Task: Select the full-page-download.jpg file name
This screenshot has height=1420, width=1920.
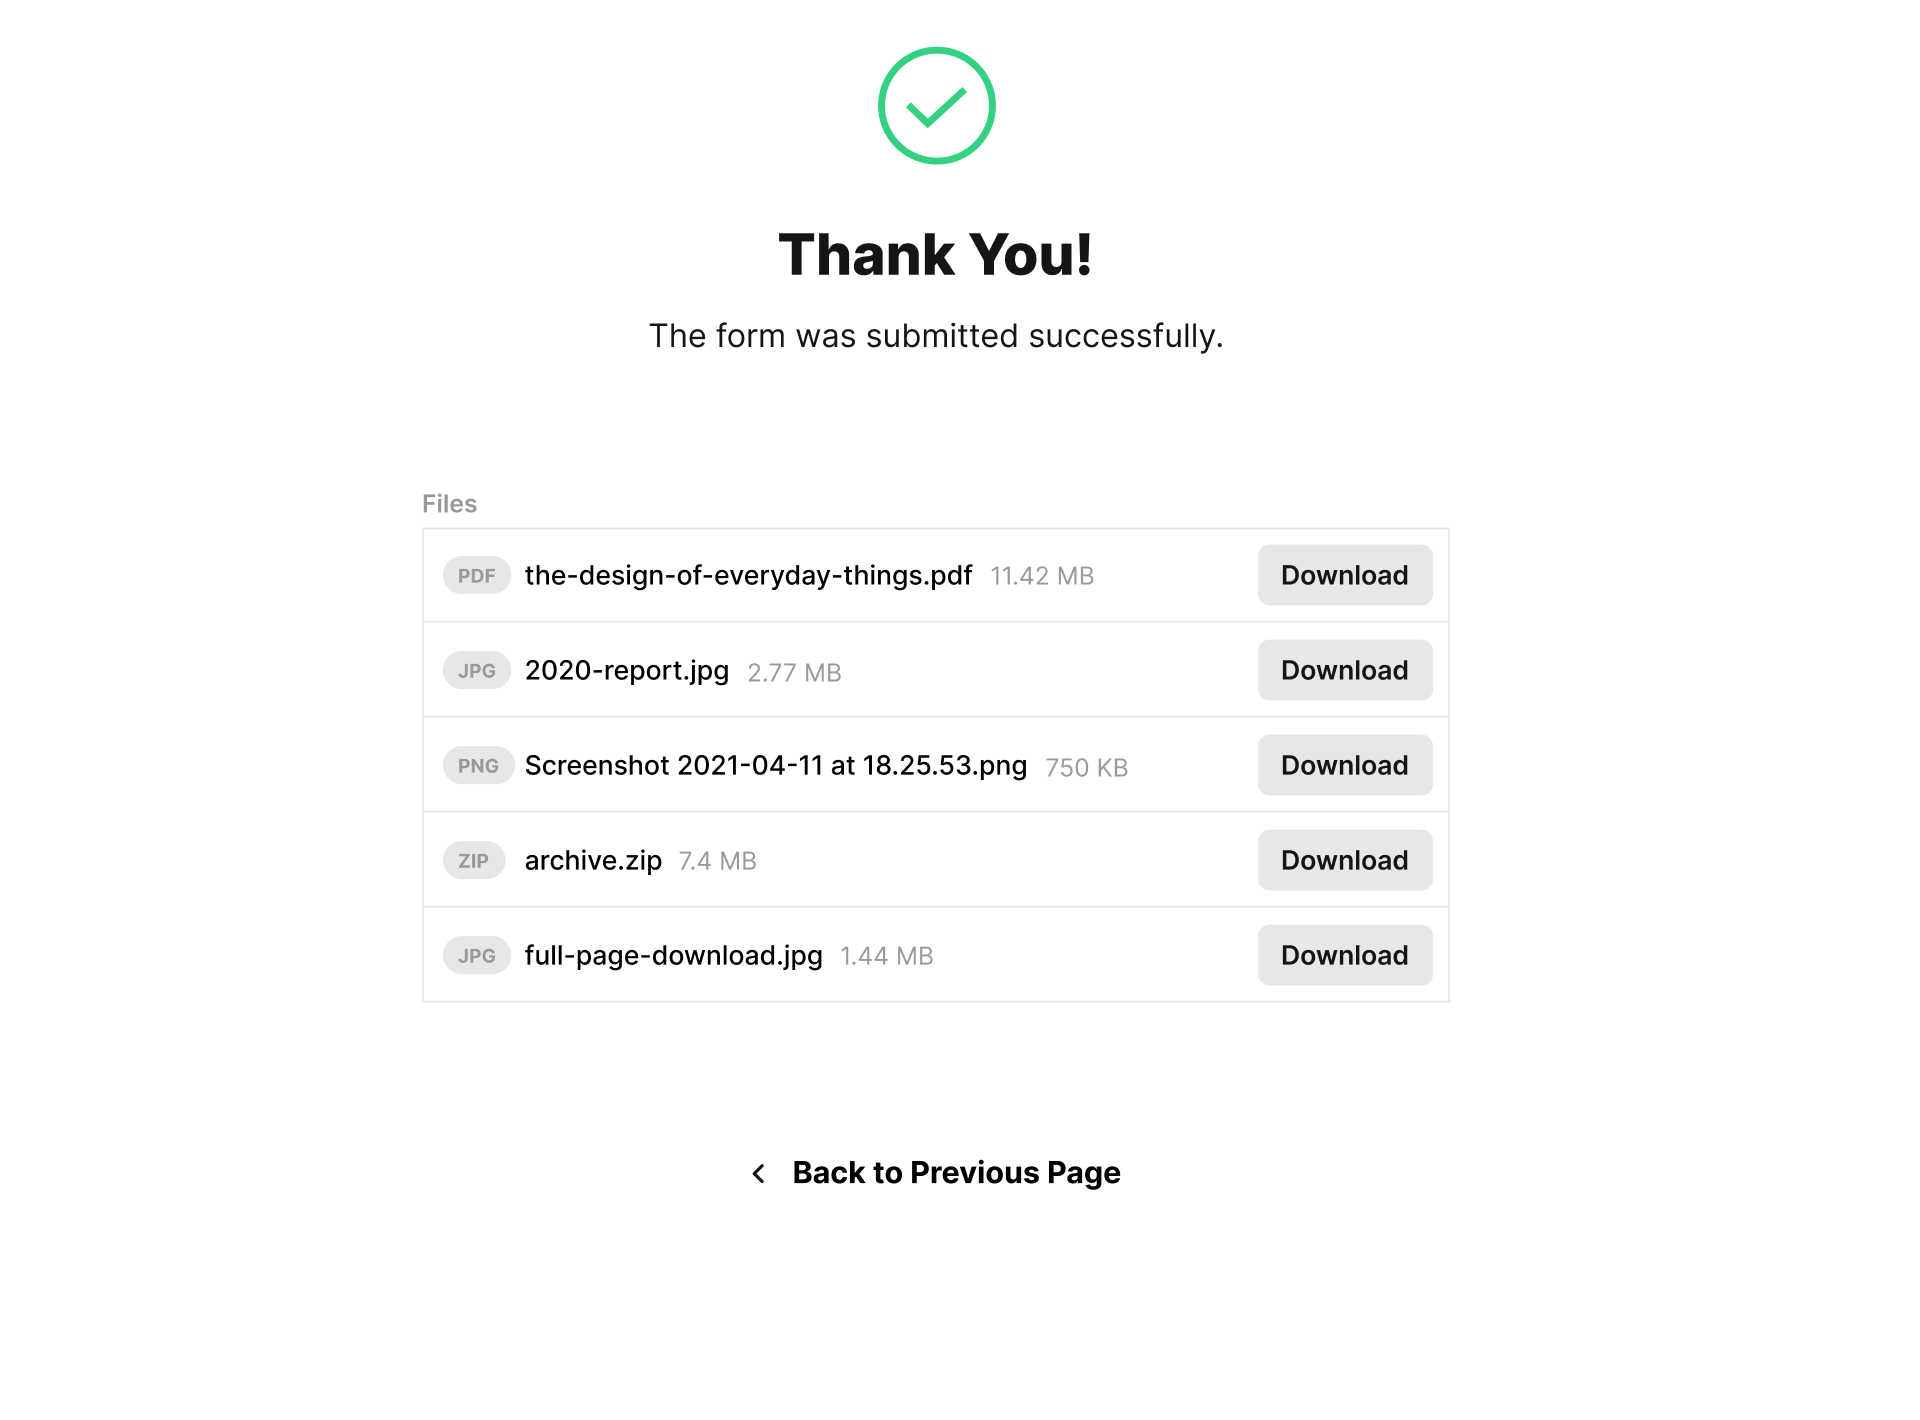Action: tap(674, 956)
